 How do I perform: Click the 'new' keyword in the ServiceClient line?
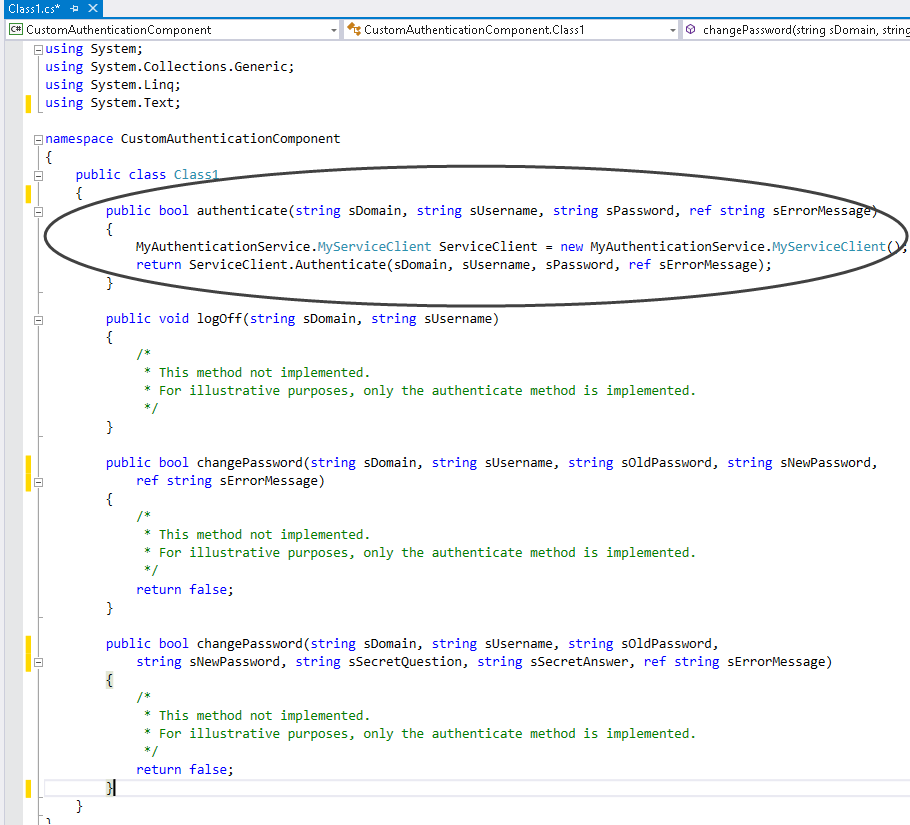572,247
